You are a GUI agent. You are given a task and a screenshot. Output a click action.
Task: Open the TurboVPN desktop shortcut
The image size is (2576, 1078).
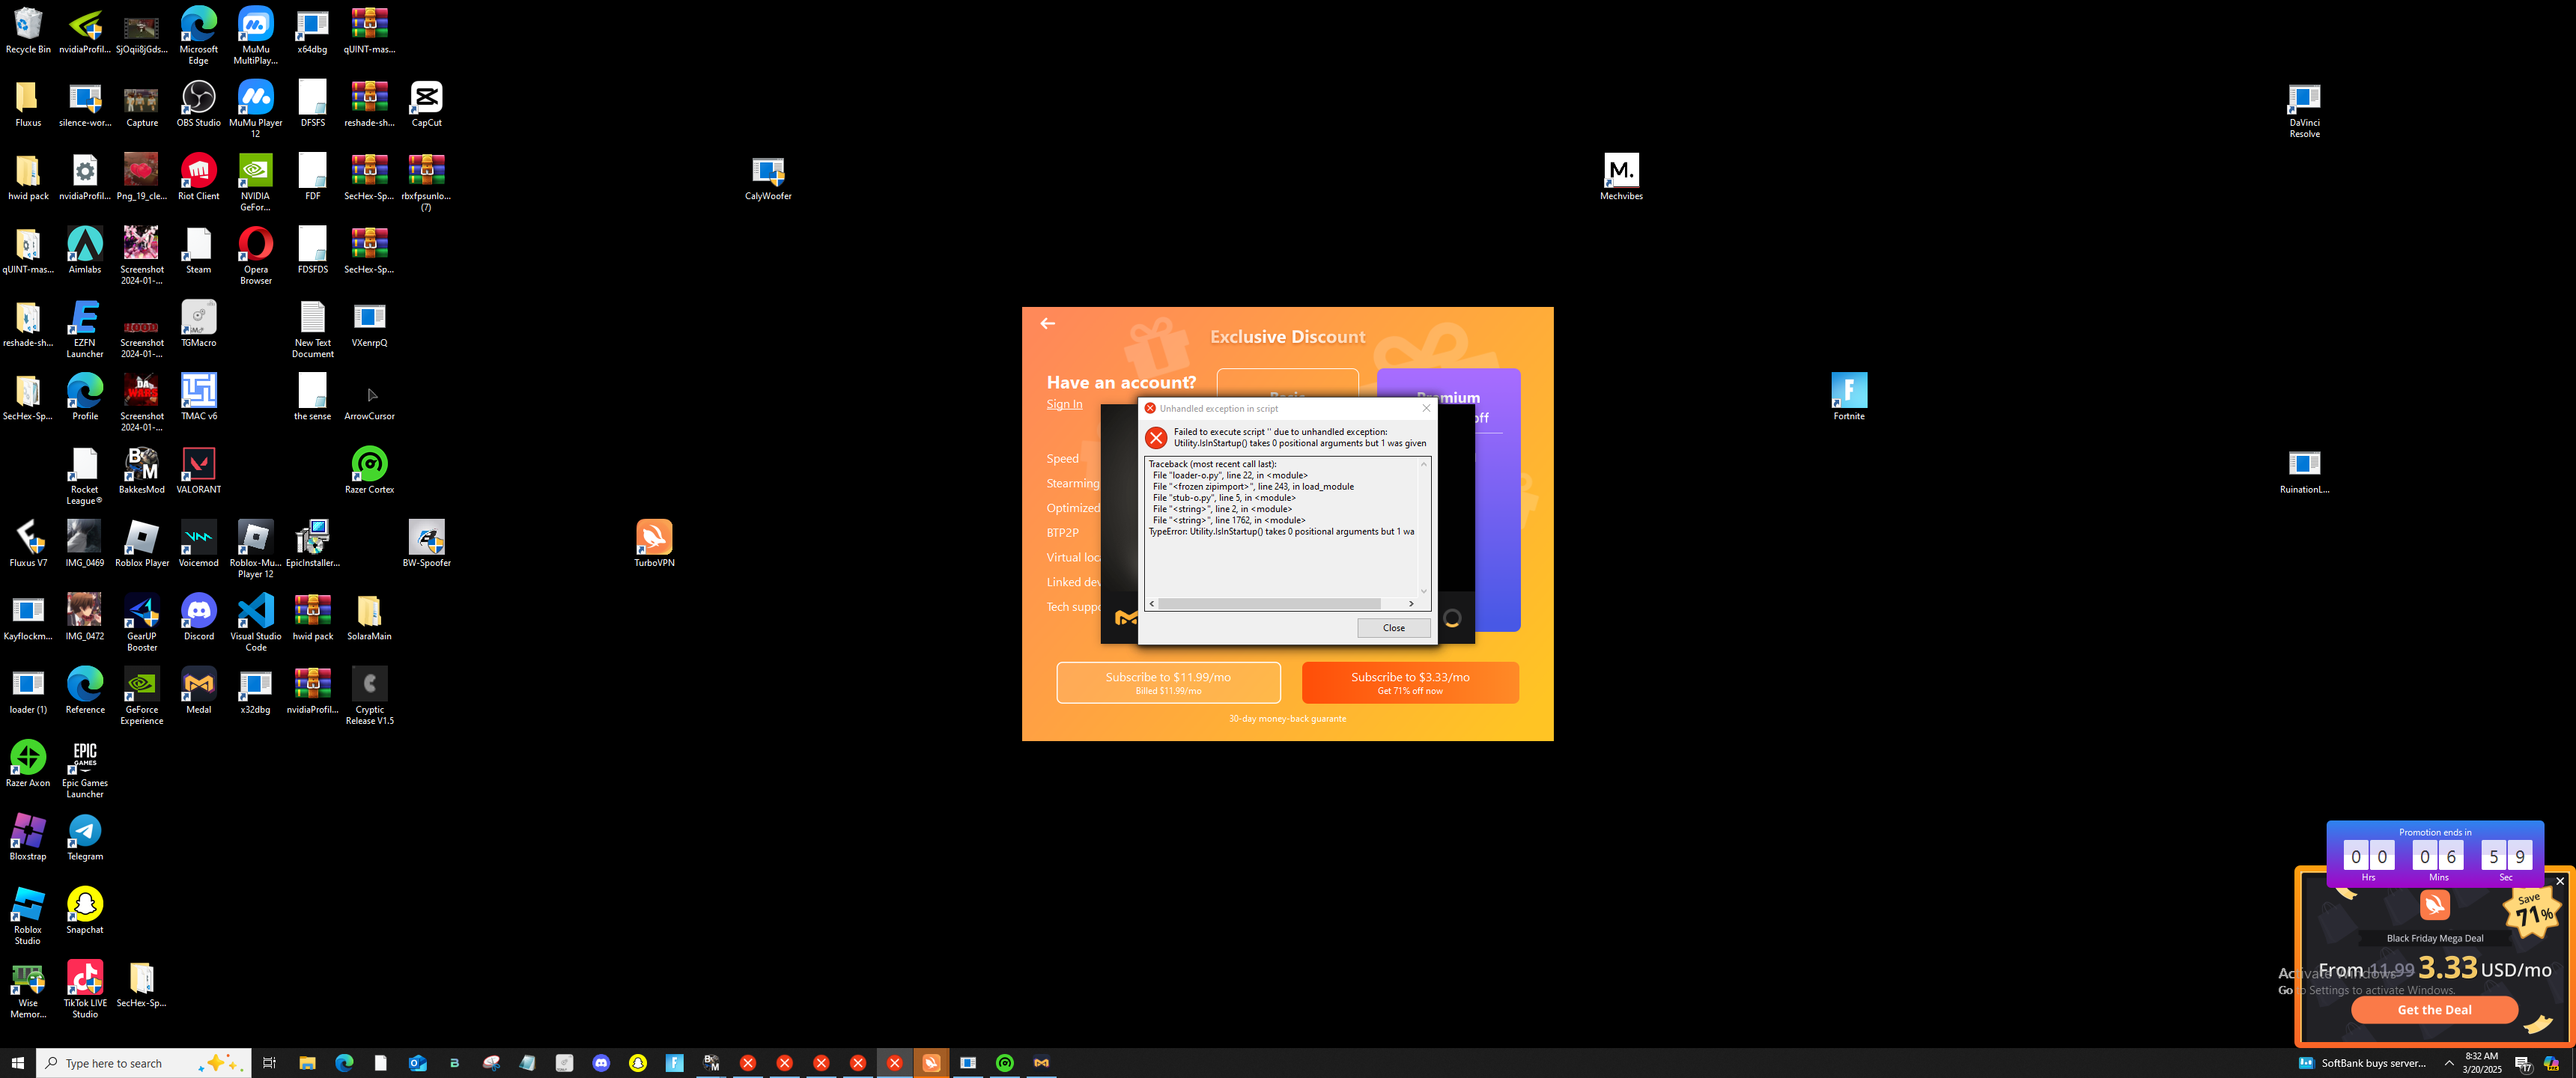point(654,538)
